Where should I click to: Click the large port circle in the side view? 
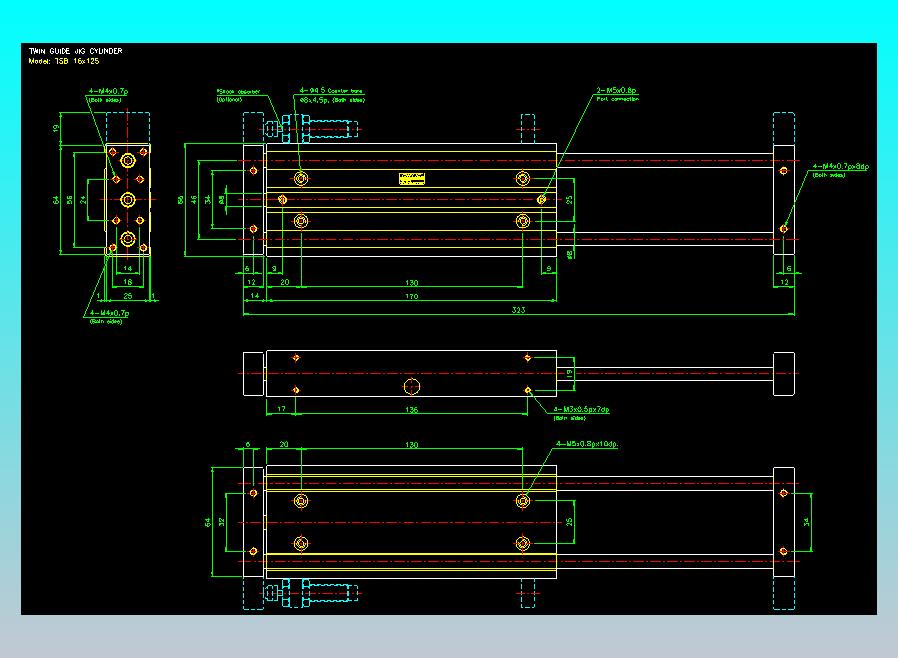click(x=411, y=387)
